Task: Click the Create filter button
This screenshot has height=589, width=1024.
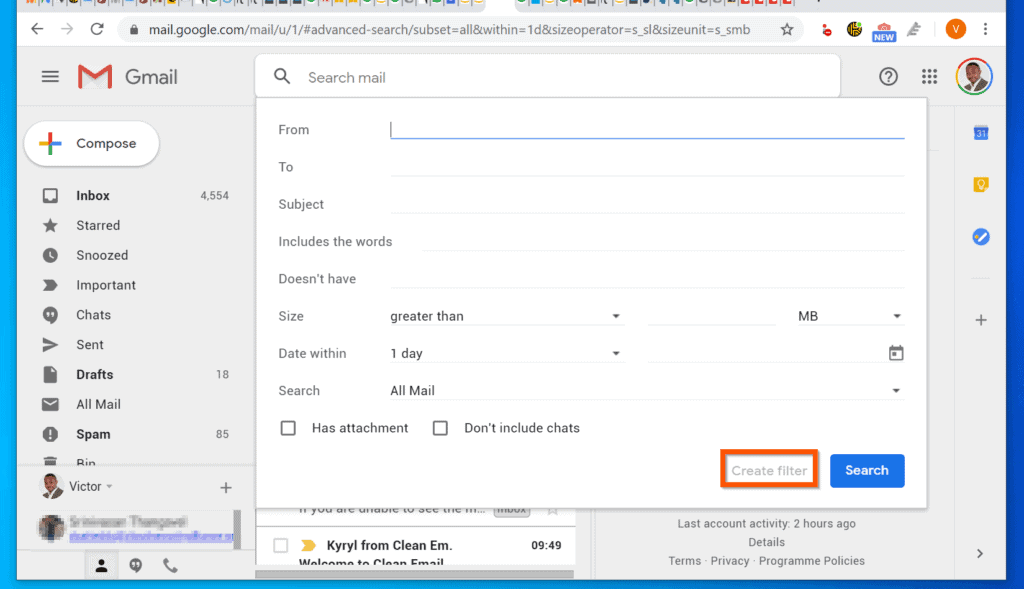Action: [768, 468]
